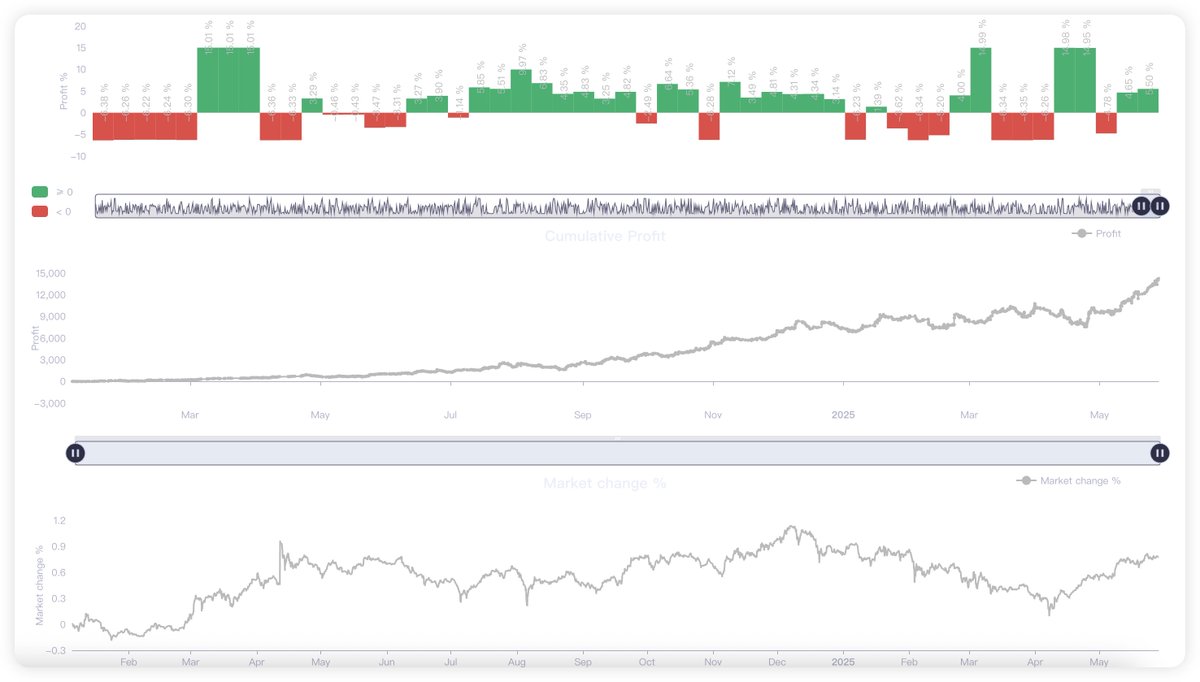Select the 4.65 % green profit bar
1200x682 pixels.
(x=1127, y=102)
